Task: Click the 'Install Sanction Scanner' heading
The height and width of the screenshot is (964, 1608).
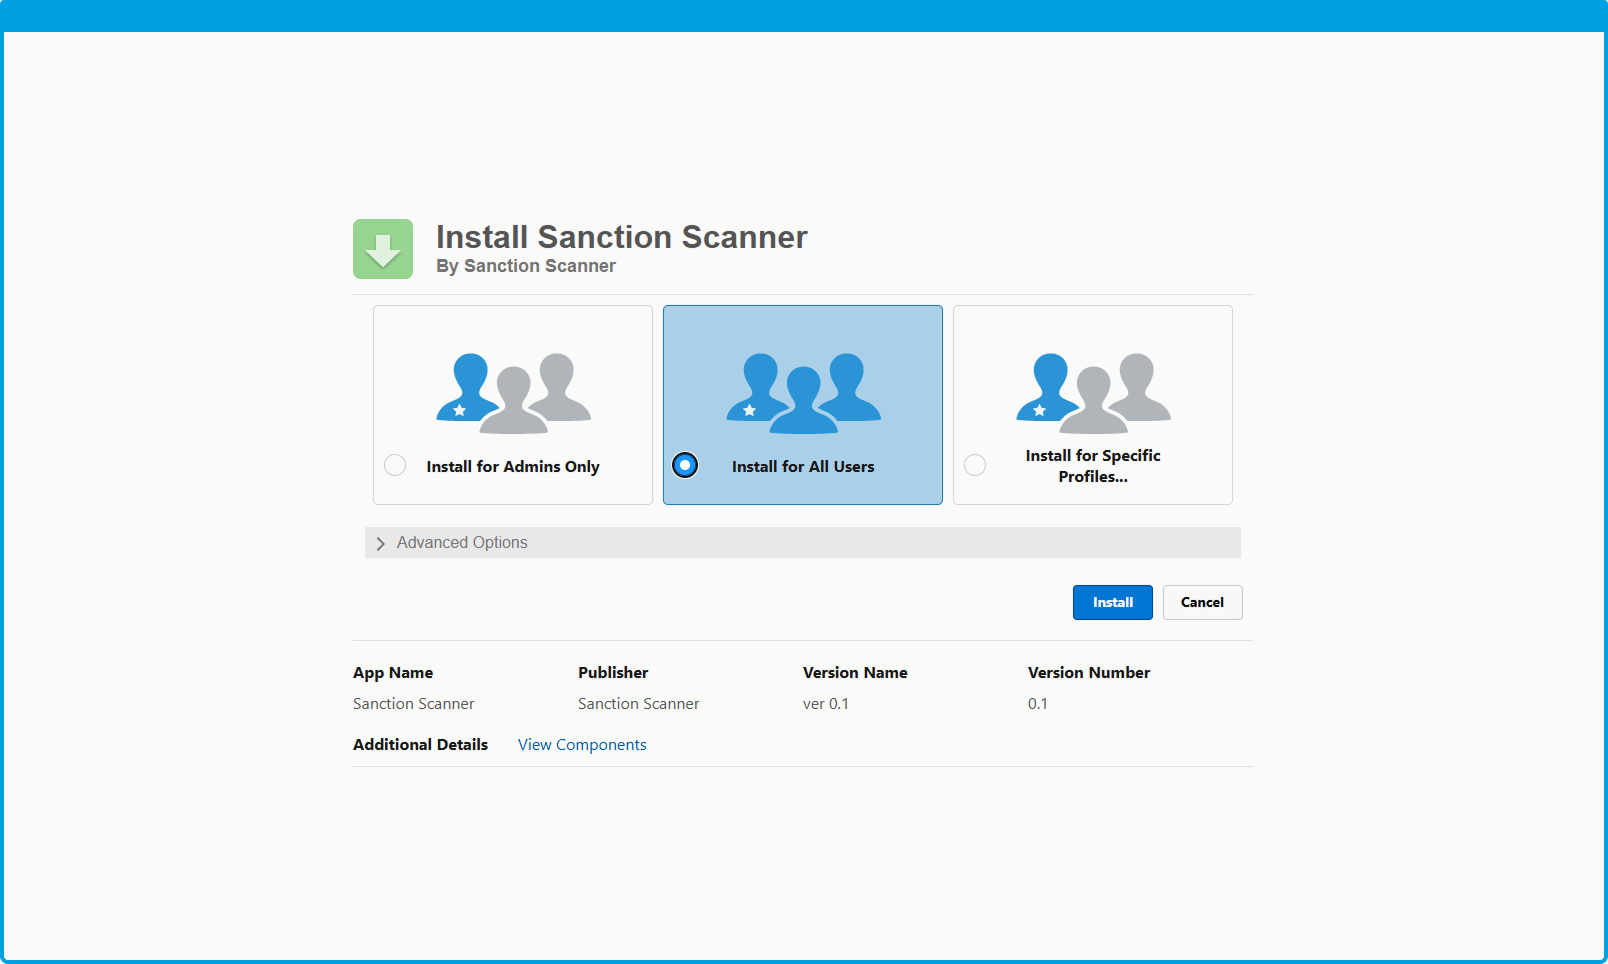Action: click(x=621, y=237)
